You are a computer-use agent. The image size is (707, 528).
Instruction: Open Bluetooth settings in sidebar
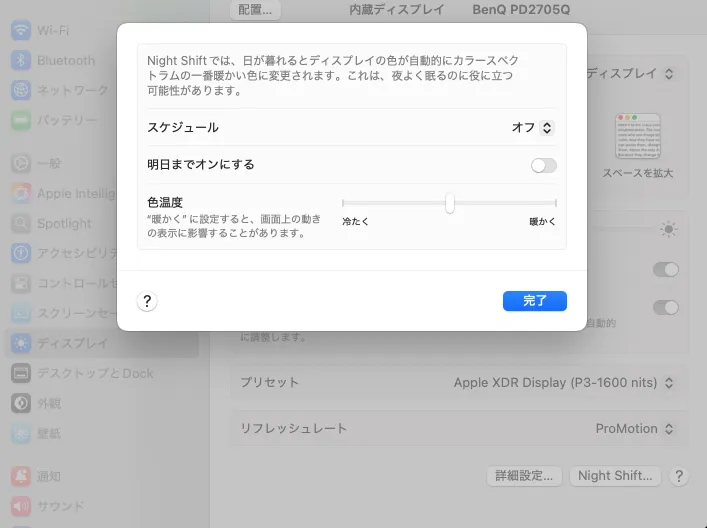(102, 60)
